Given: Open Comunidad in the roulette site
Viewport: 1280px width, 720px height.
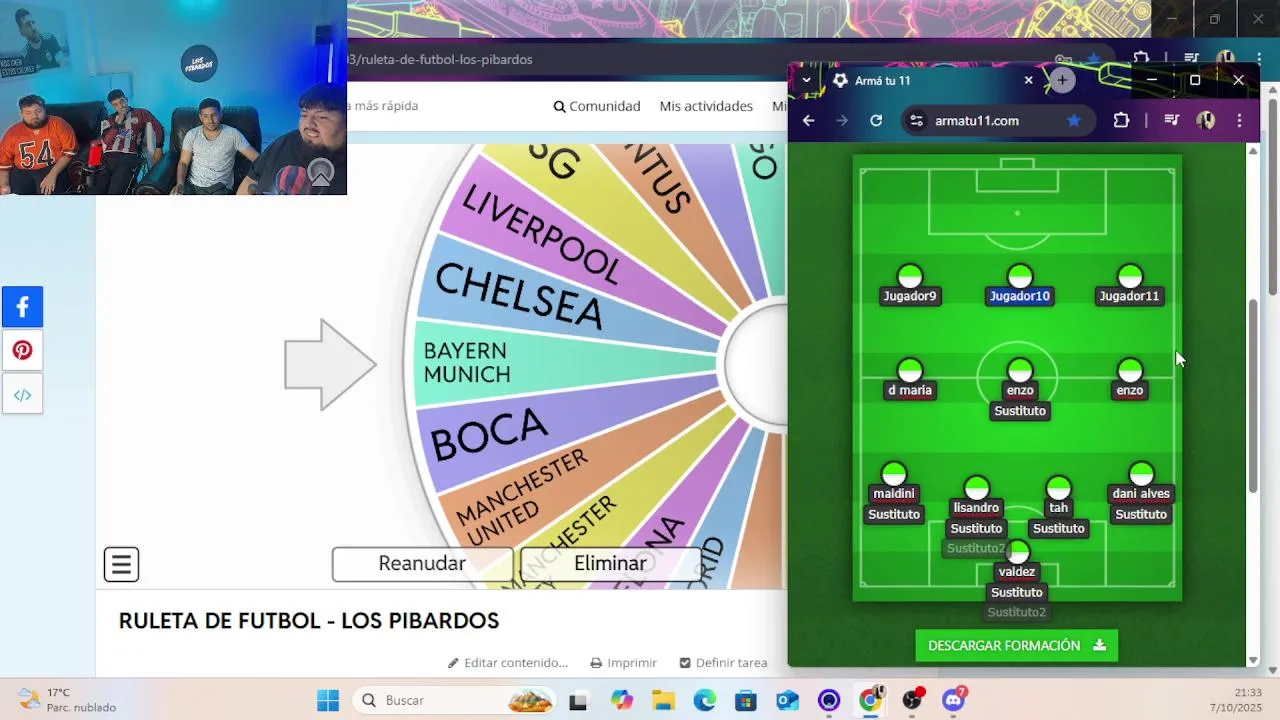Looking at the screenshot, I should click(x=597, y=106).
